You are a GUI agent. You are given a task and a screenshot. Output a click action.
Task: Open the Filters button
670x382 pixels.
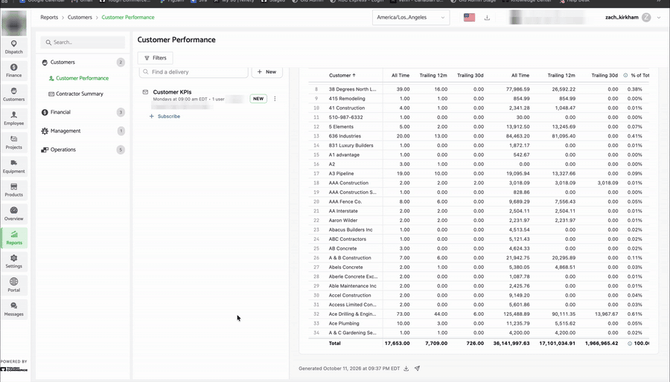click(155, 58)
